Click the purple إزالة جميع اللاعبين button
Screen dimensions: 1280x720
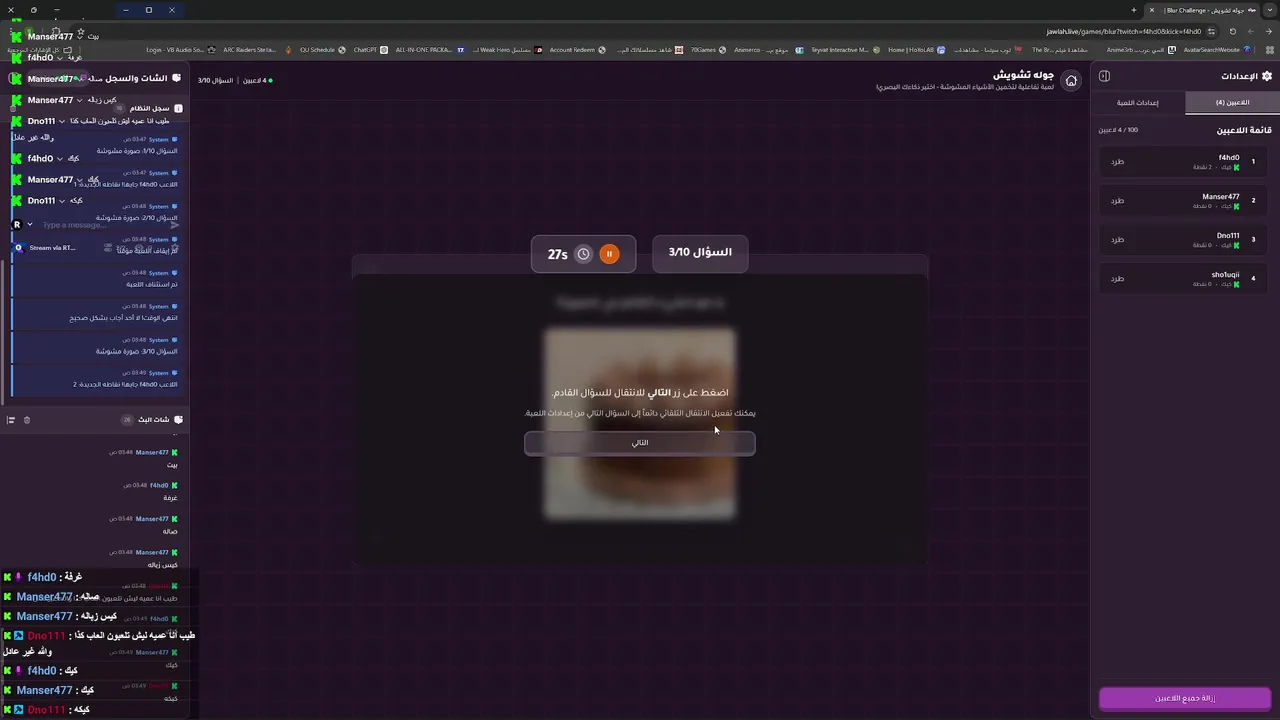(1185, 698)
